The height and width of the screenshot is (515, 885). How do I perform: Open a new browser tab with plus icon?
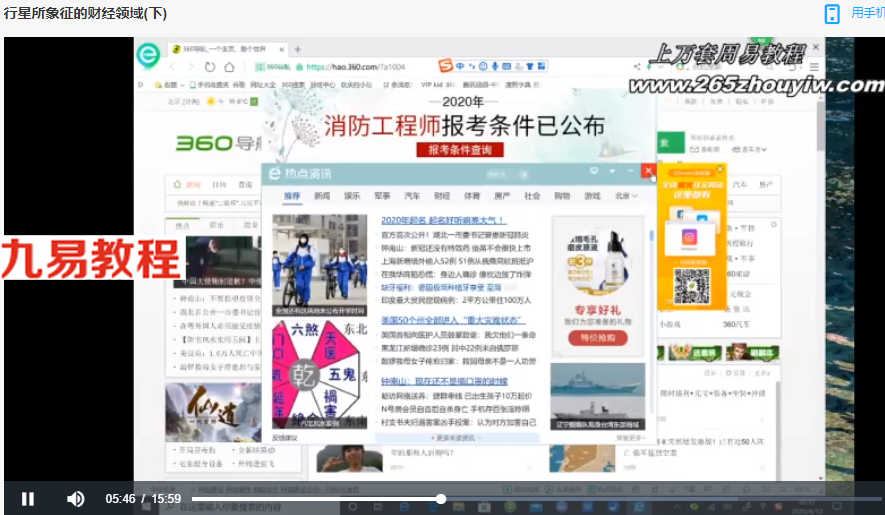point(297,49)
